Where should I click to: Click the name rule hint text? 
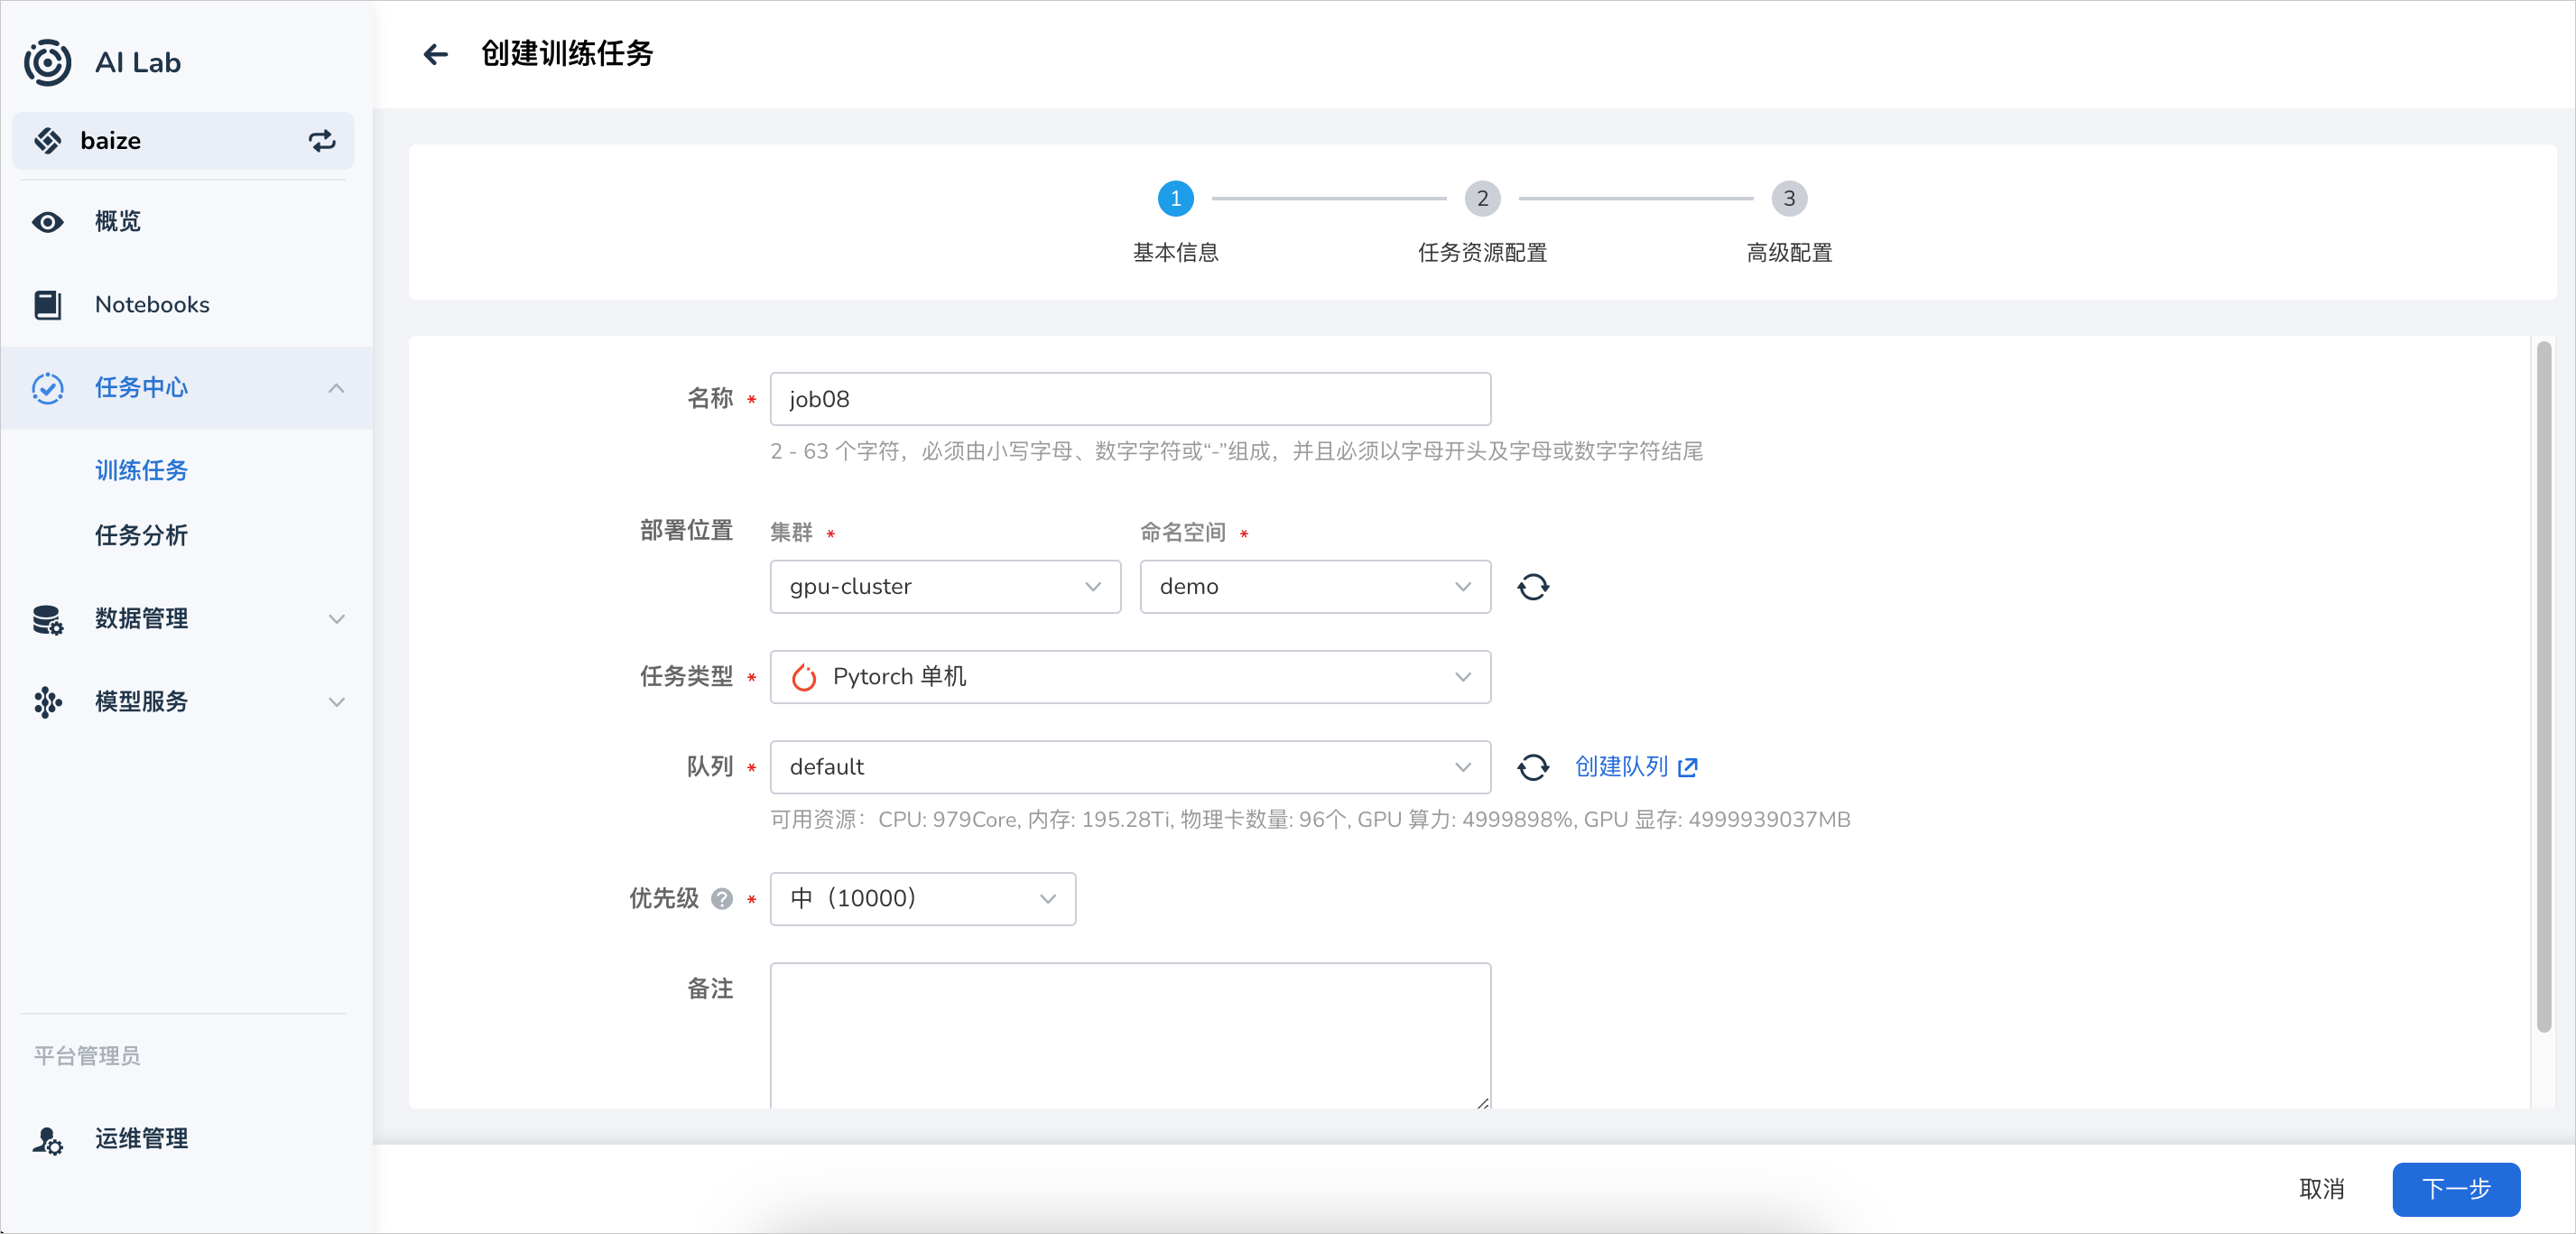[1236, 452]
